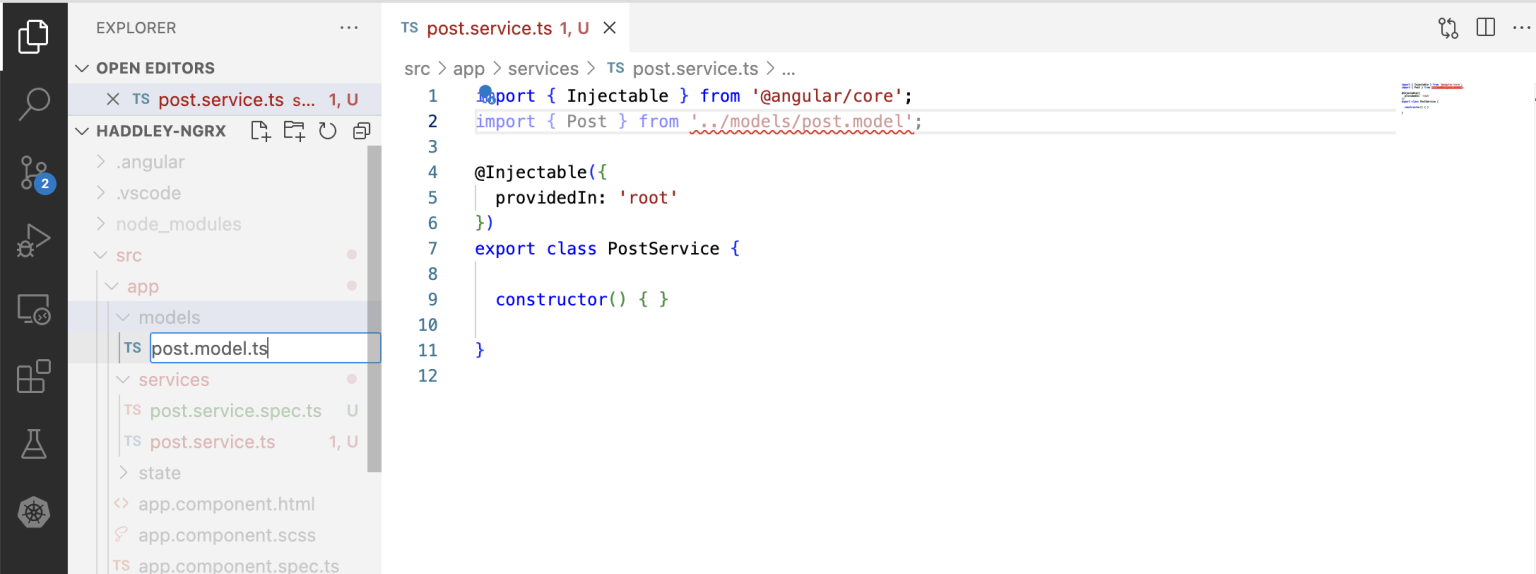
Task: Open Source Control view with 2 changes
Action: (x=34, y=173)
